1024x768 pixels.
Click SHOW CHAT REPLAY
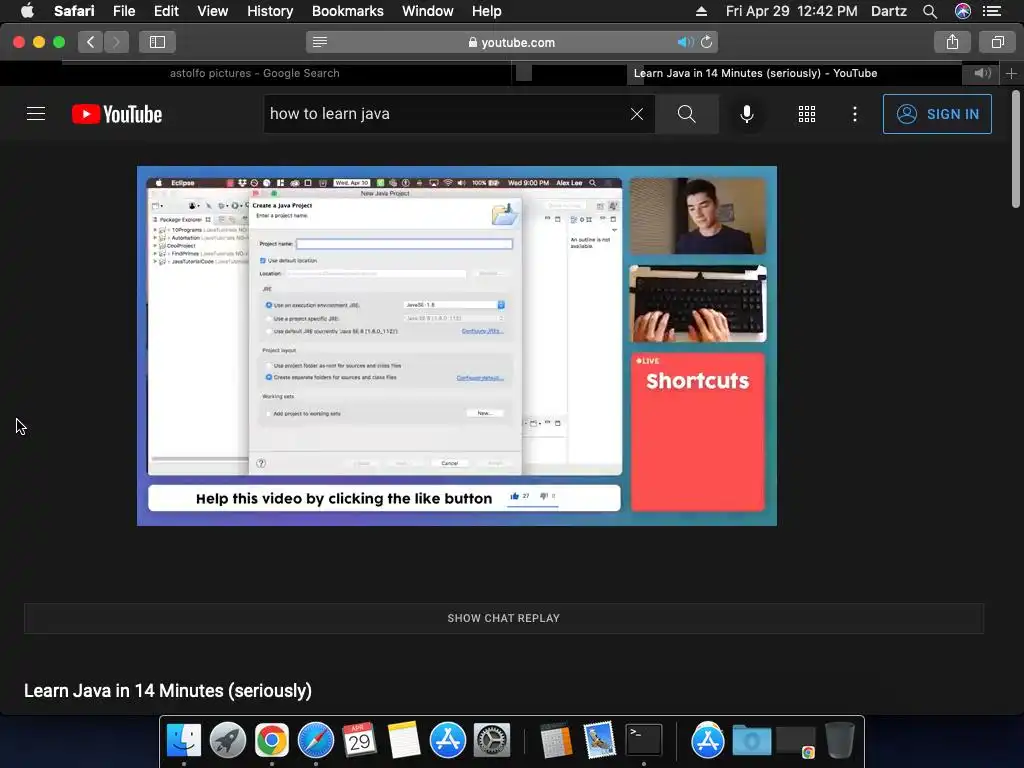pos(504,618)
